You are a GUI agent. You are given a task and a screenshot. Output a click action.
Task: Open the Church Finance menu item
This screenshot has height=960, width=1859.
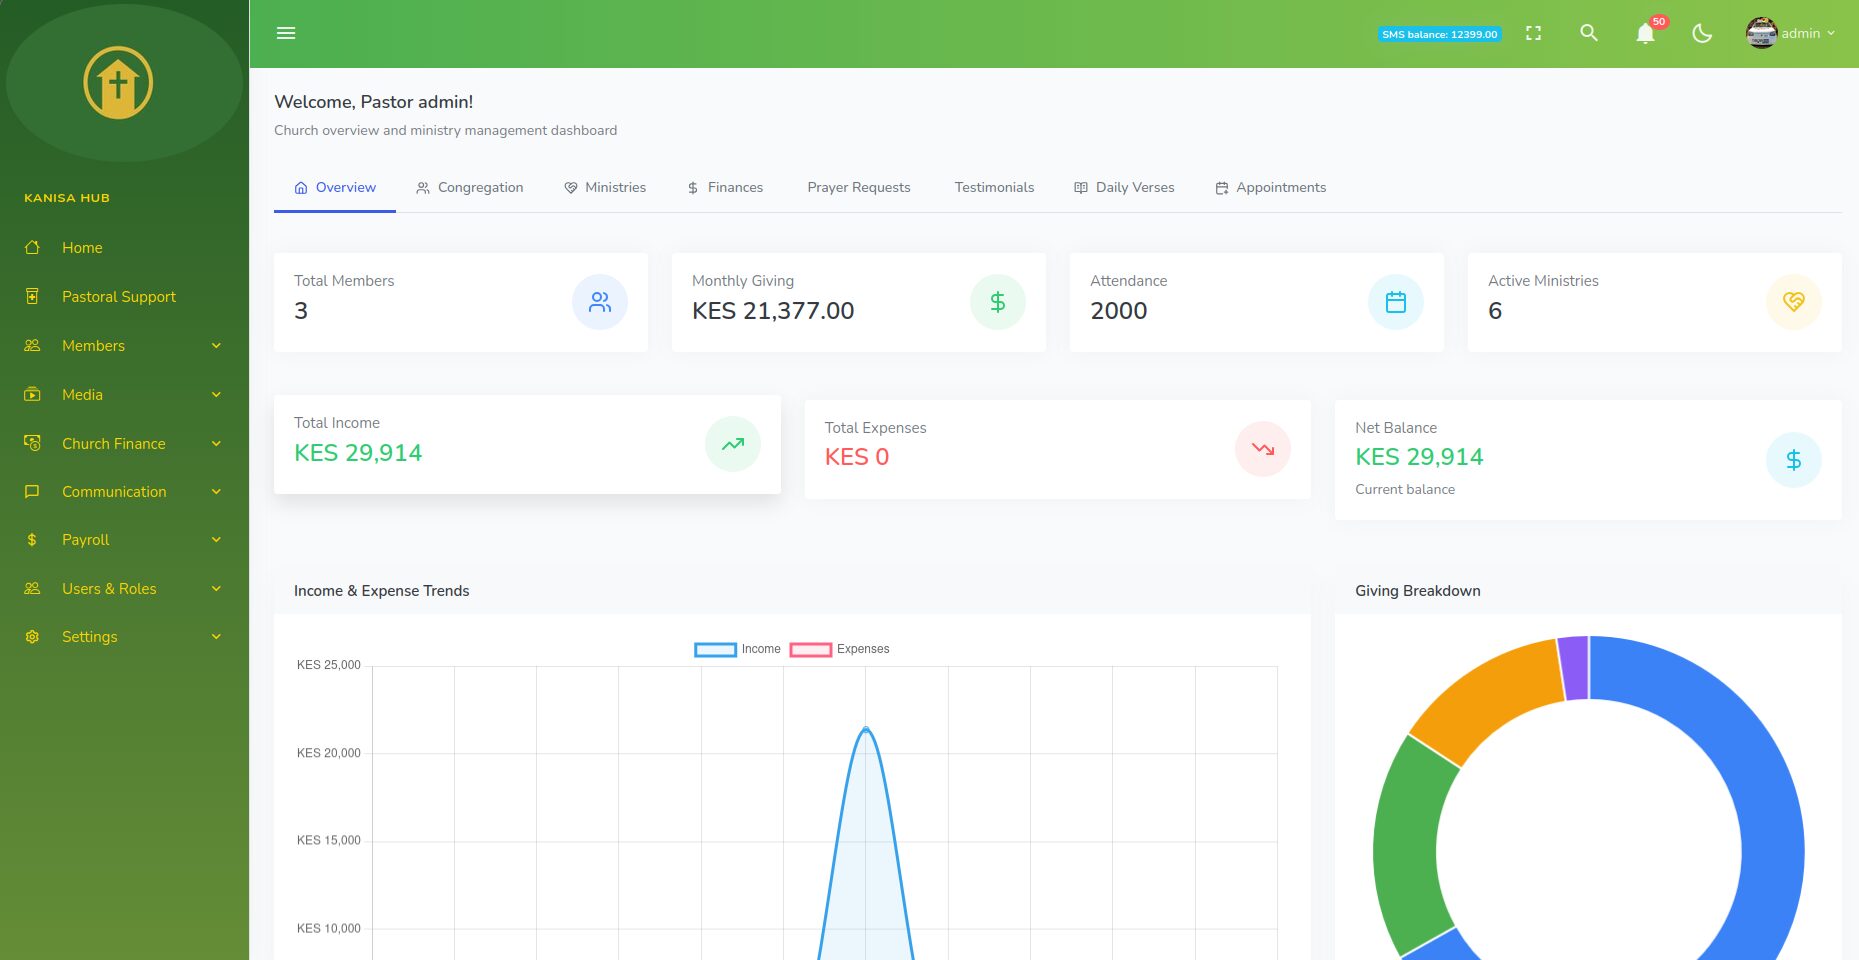(x=124, y=443)
